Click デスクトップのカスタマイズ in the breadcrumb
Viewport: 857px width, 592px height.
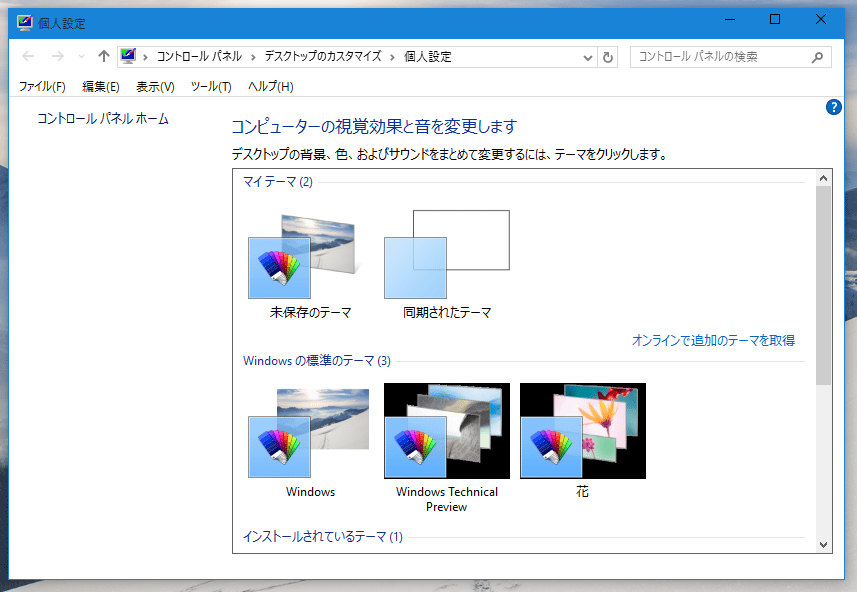[x=323, y=56]
